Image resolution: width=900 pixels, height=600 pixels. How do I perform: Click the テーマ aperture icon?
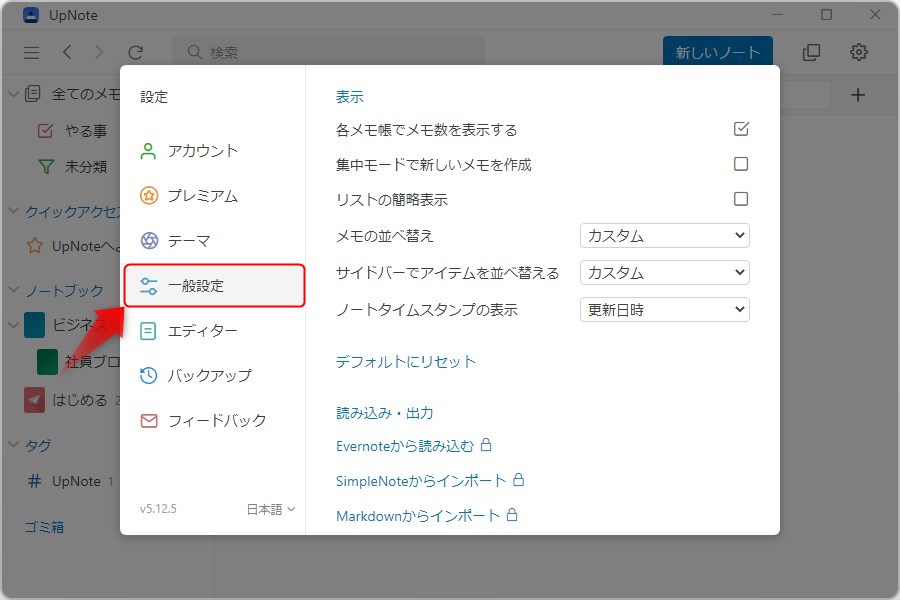click(149, 241)
